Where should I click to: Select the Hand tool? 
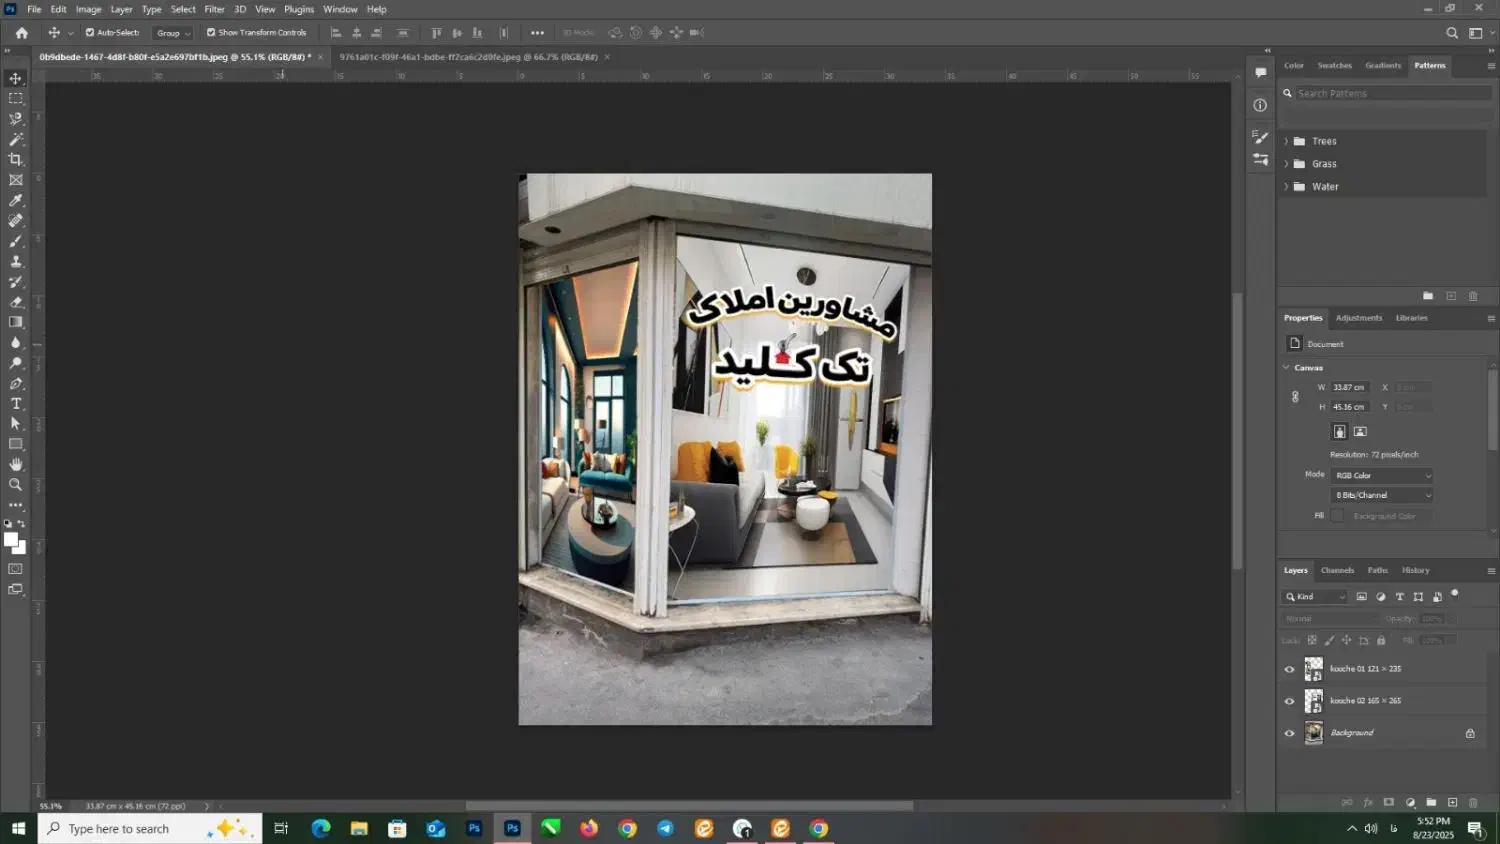pos(16,465)
